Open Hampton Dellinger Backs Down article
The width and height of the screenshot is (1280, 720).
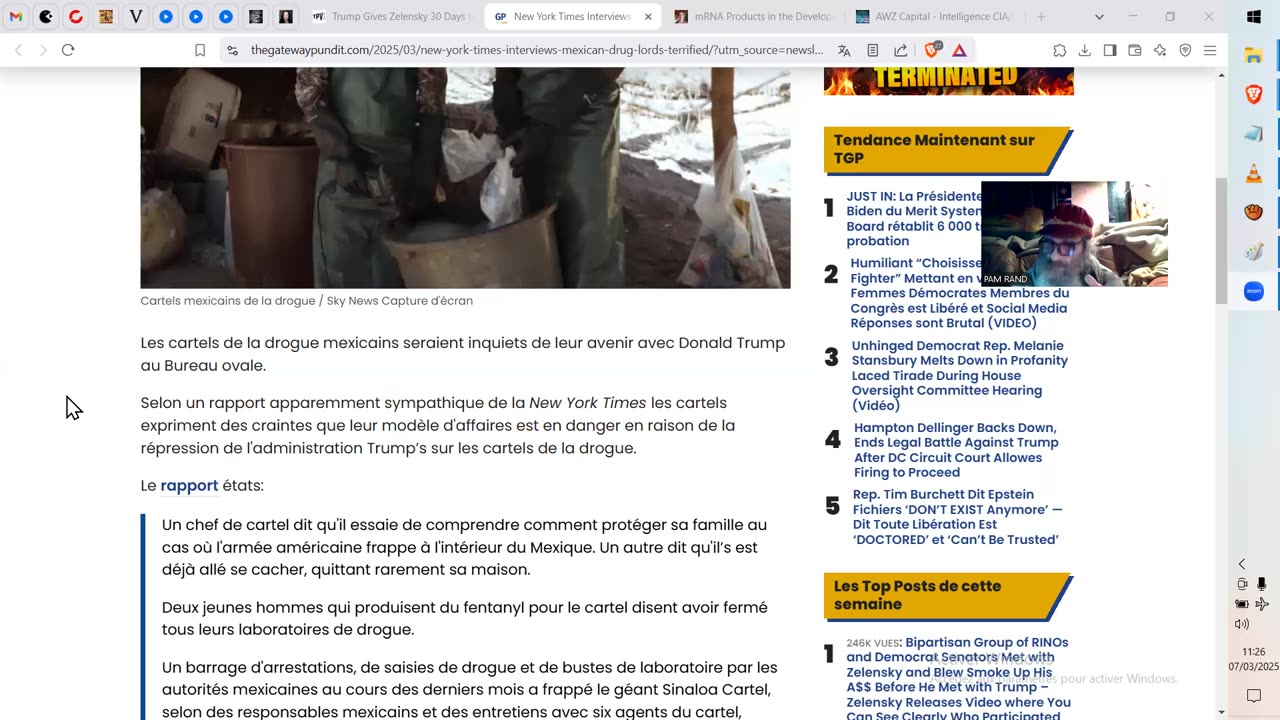pyautogui.click(x=956, y=450)
